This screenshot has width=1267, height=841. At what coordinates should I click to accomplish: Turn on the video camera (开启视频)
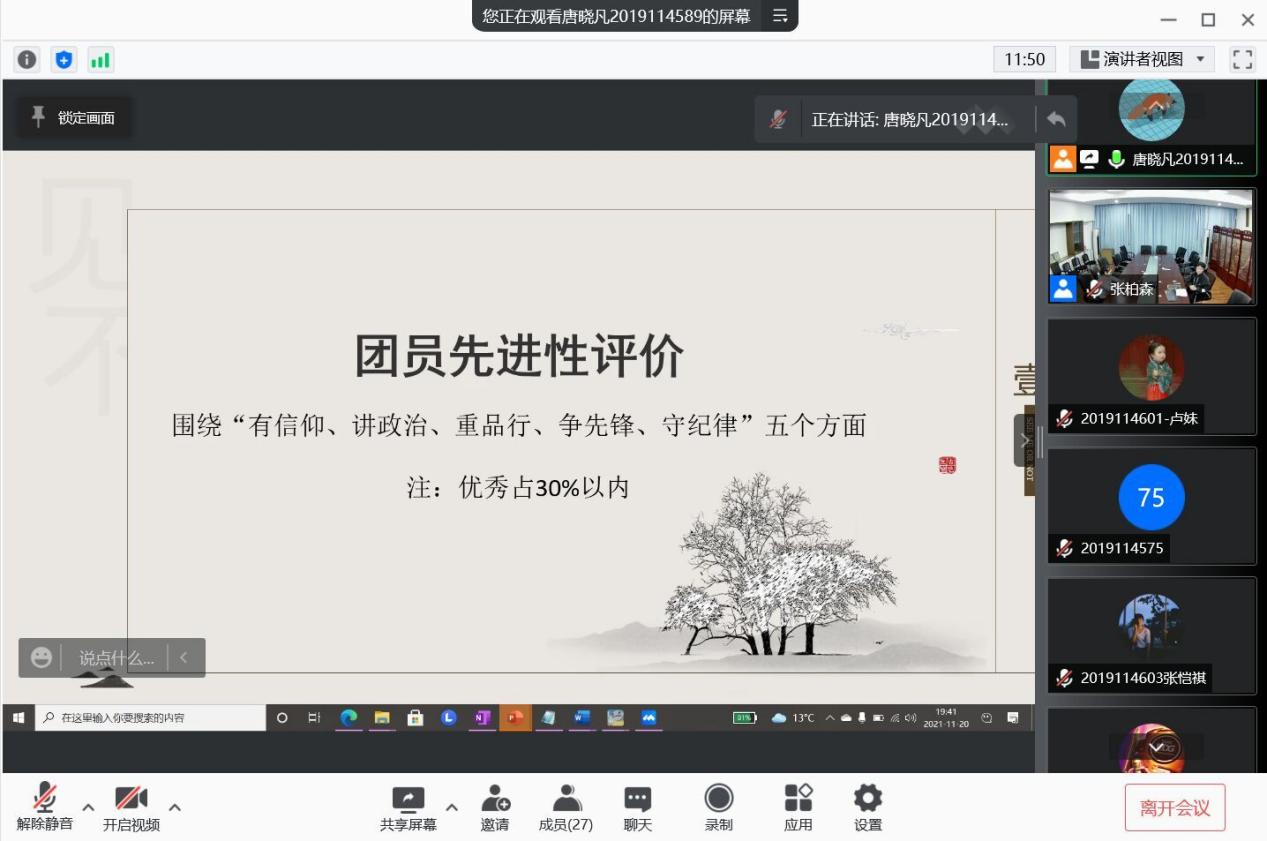[131, 807]
